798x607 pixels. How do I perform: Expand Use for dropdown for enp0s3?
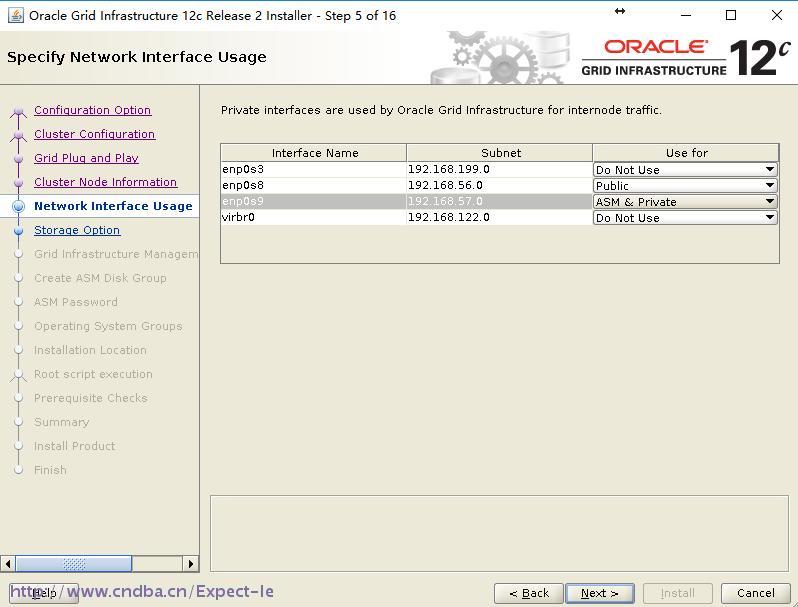coord(685,169)
